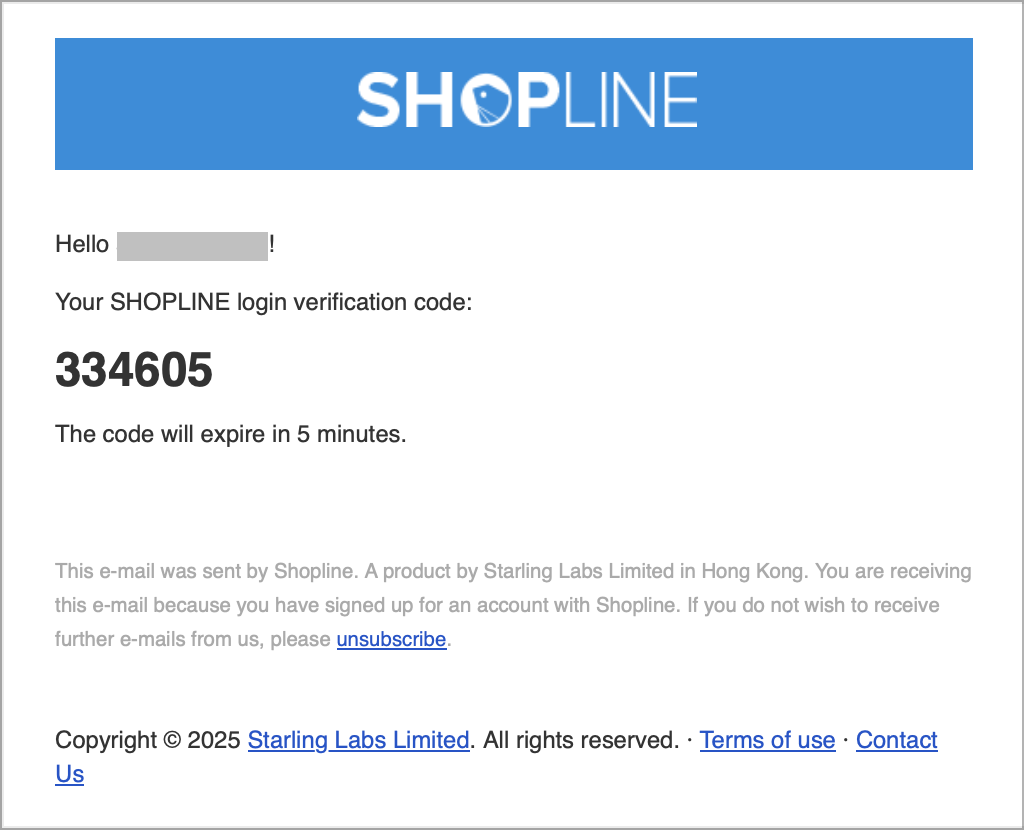Click the 'All rights reserved' text

coord(581,740)
